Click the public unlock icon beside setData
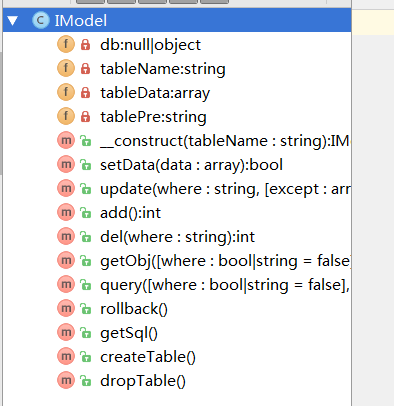The height and width of the screenshot is (406, 394). pos(85,165)
